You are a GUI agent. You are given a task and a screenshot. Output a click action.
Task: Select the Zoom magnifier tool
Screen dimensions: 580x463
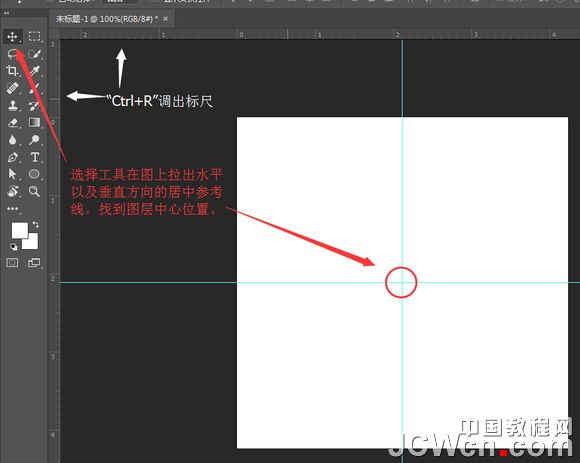click(x=34, y=191)
